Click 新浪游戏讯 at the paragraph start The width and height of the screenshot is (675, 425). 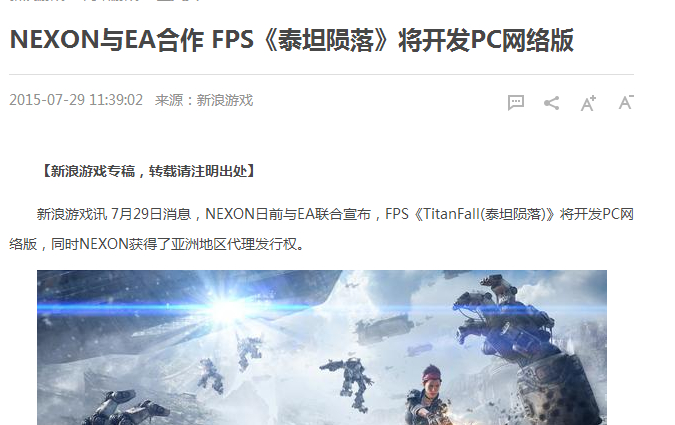72,214
